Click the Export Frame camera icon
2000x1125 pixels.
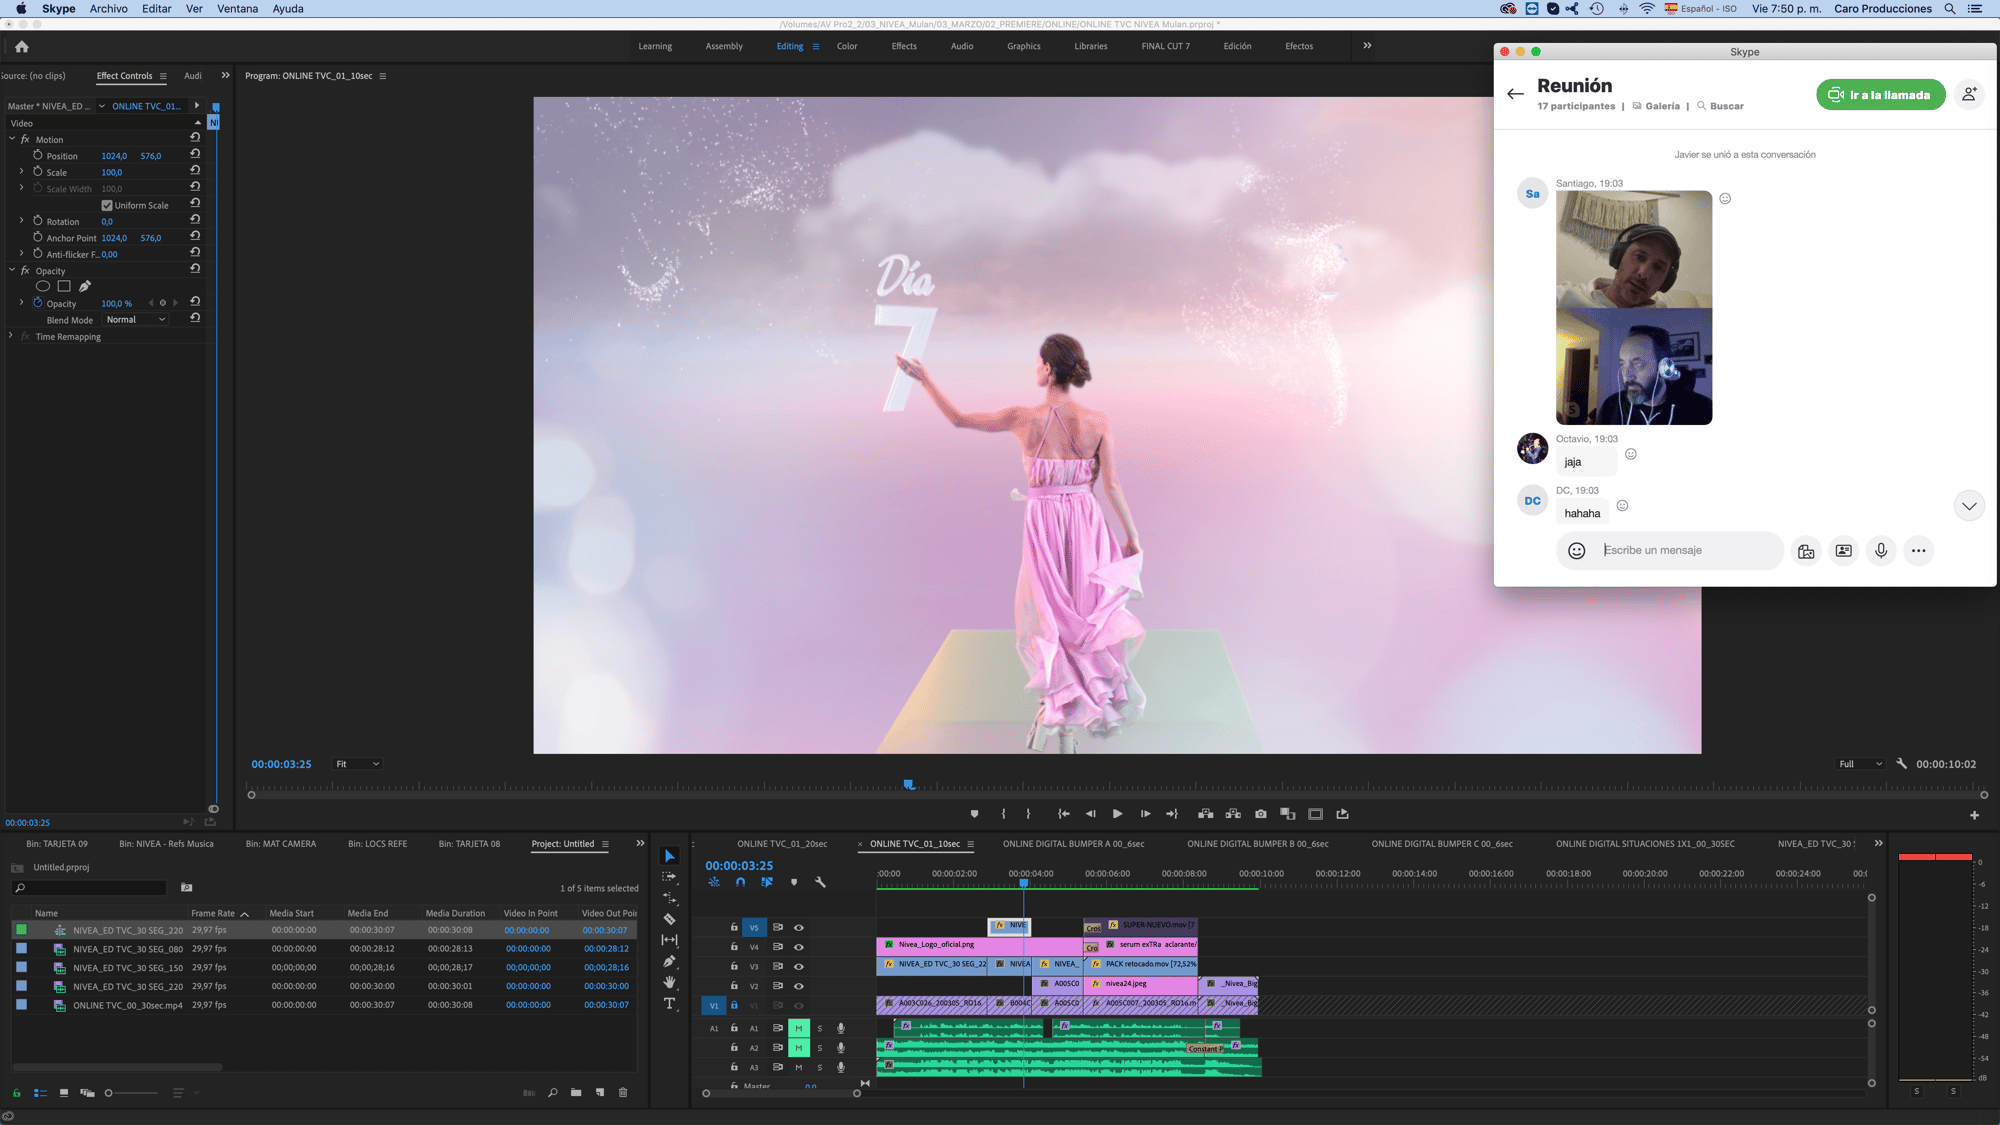[1260, 814]
